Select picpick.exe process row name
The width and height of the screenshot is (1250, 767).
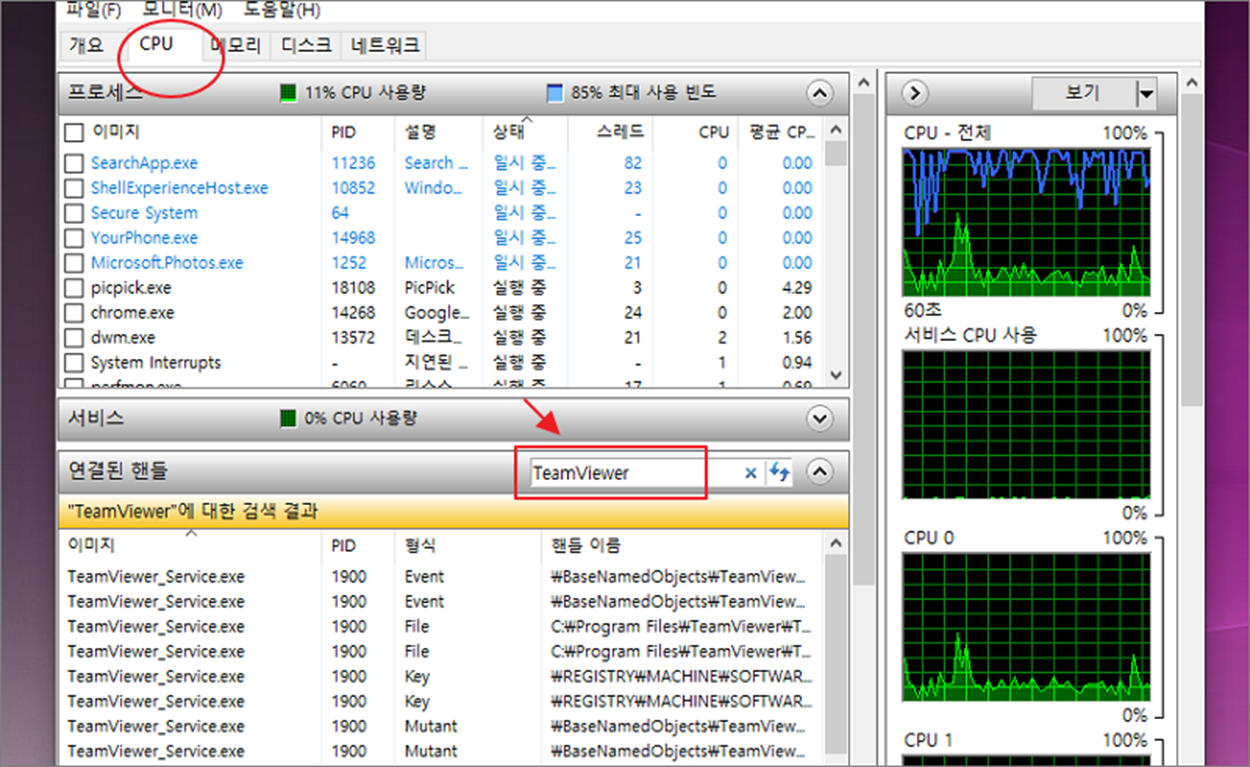click(131, 288)
